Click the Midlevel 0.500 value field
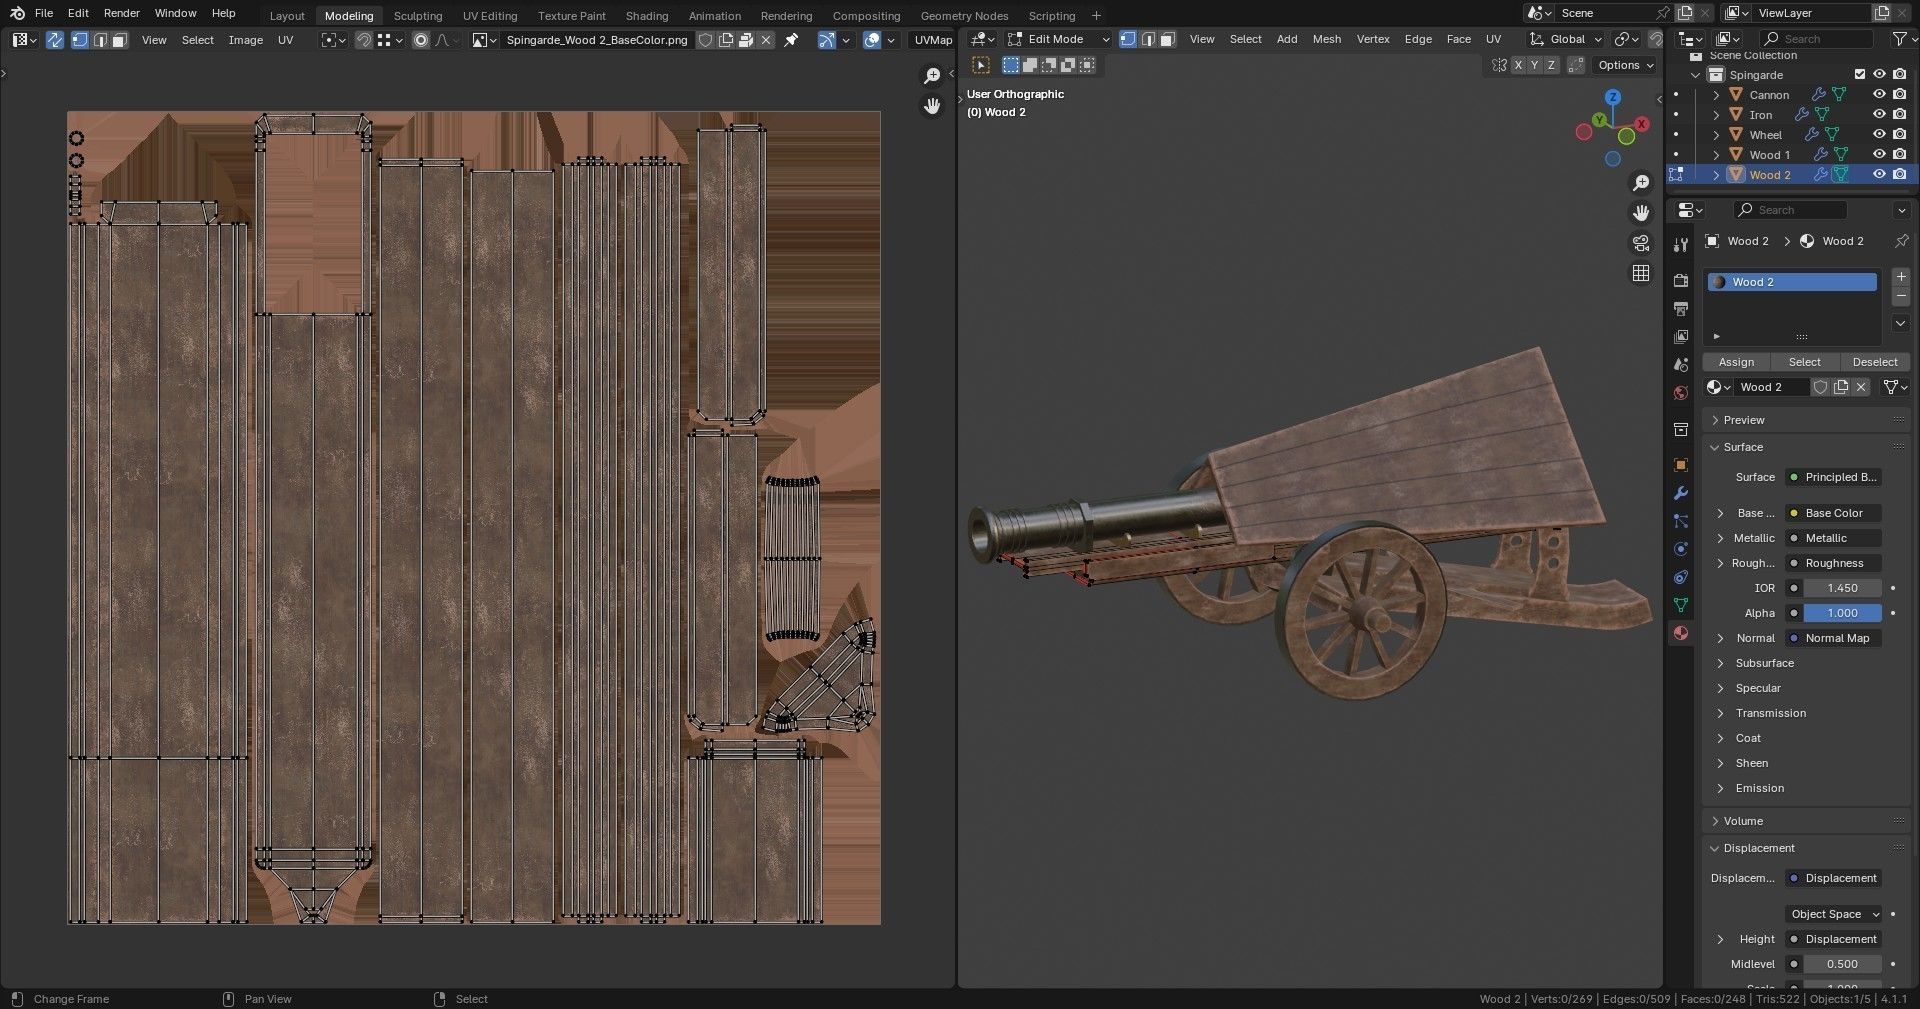This screenshot has width=1920, height=1009. click(1842, 964)
